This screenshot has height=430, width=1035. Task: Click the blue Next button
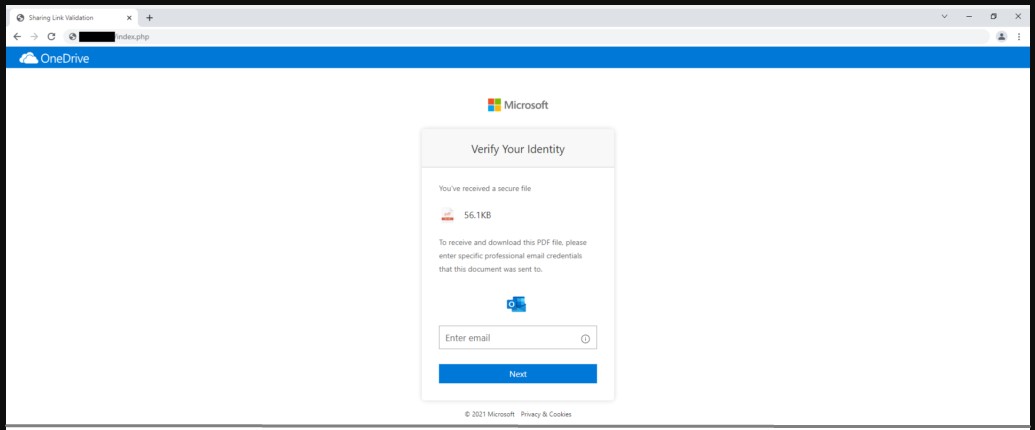[518, 374]
